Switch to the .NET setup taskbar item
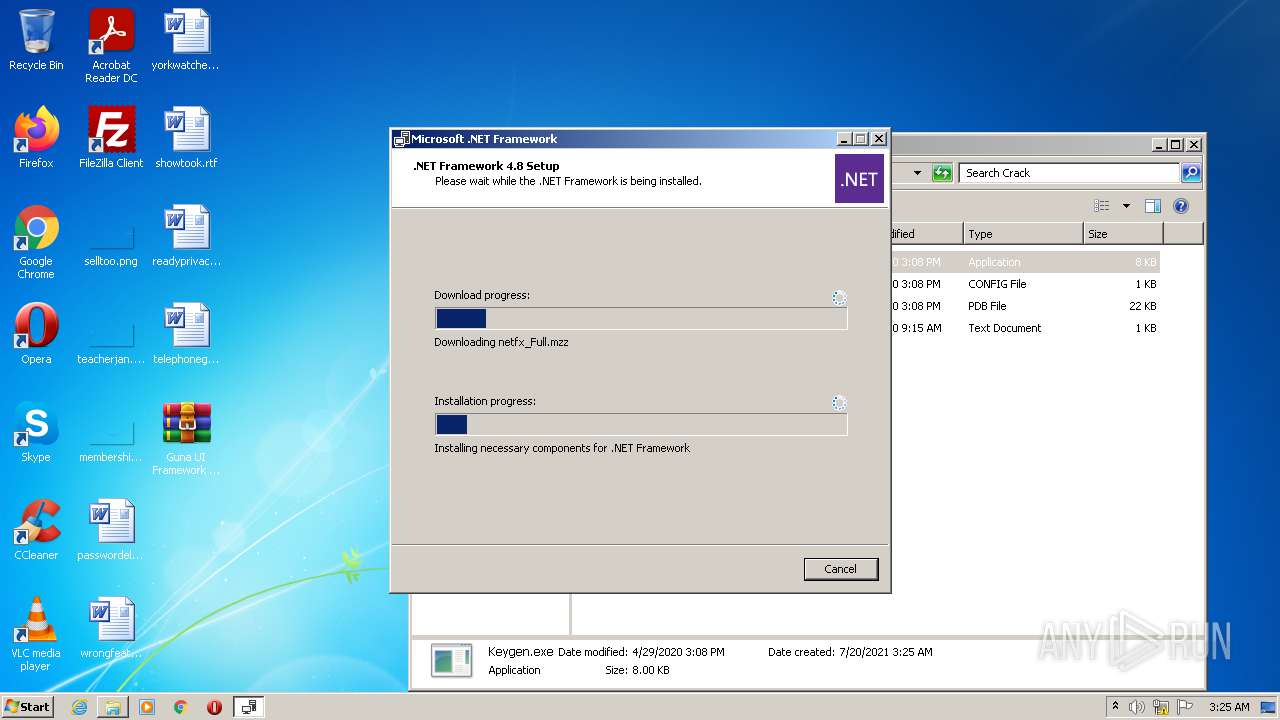The width and height of the screenshot is (1280, 720). point(249,707)
